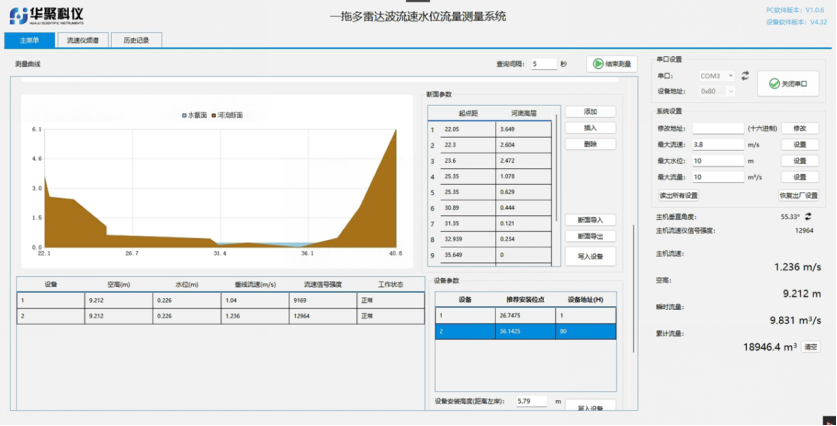The width and height of the screenshot is (837, 426).
Task: Click 清空 next to 累计流量
Action: [x=812, y=346]
